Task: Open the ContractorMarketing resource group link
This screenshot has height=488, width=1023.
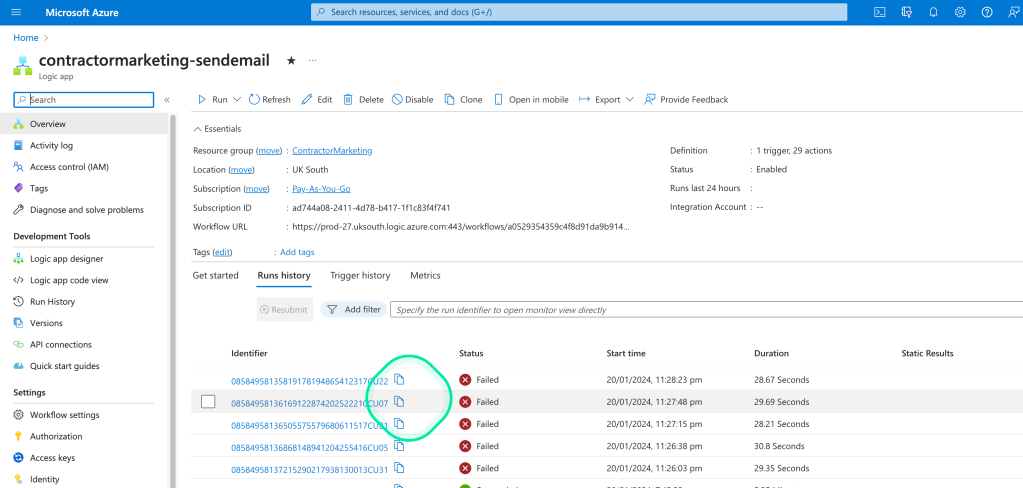Action: coord(332,151)
